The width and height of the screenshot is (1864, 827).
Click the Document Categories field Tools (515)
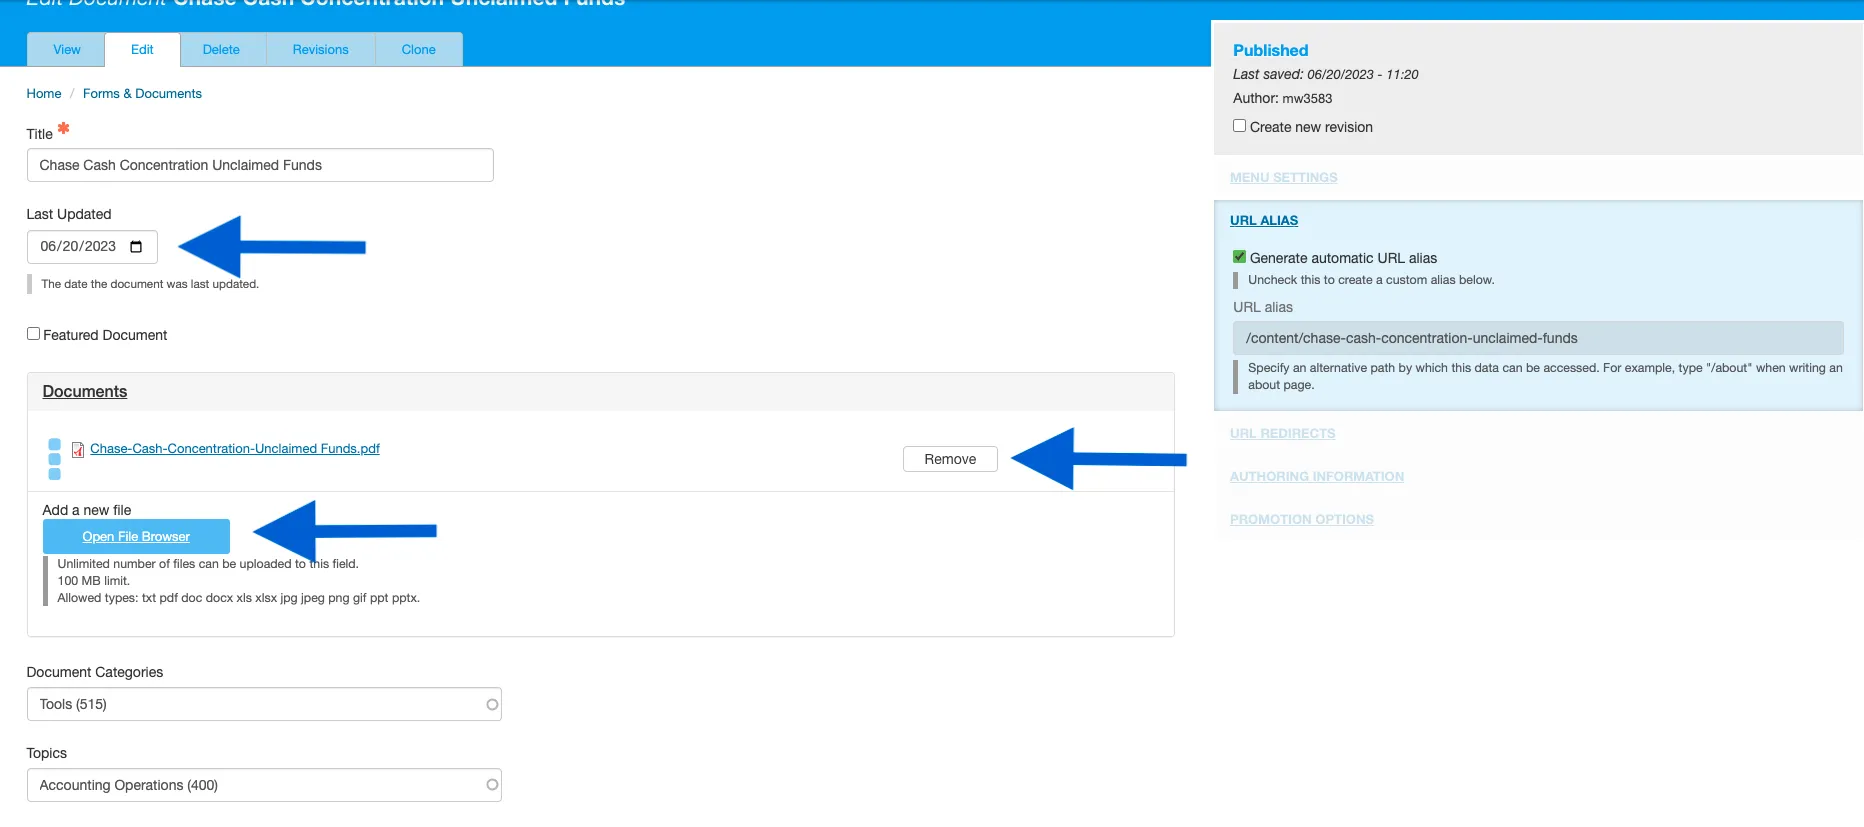(264, 704)
